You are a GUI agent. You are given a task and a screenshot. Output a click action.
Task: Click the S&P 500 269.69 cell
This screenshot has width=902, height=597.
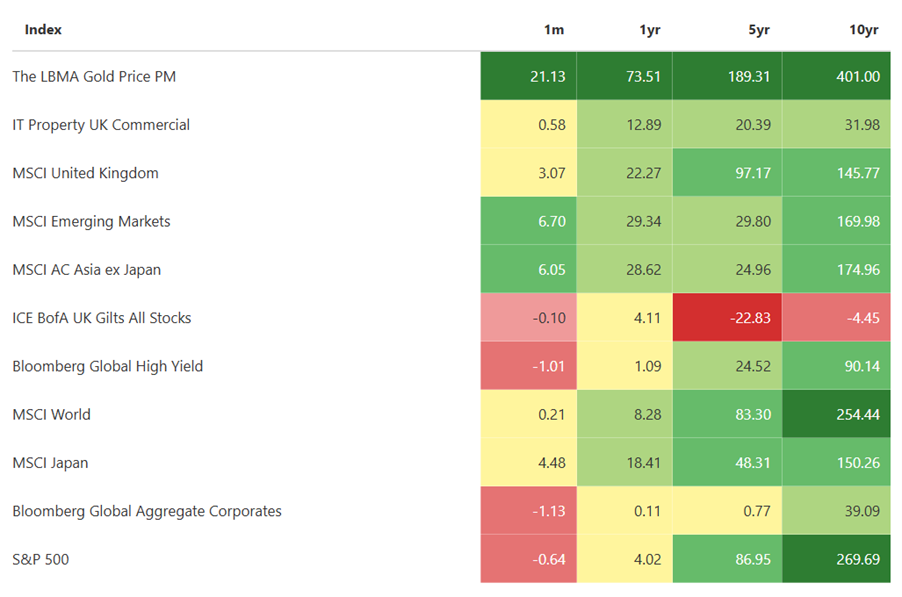836,560
